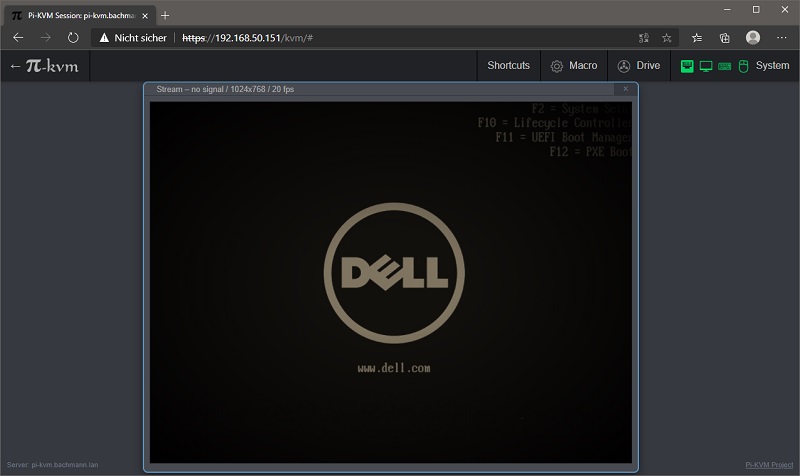The width and height of the screenshot is (800, 476).
Task: Click the Drive disc icon
Action: (623, 66)
